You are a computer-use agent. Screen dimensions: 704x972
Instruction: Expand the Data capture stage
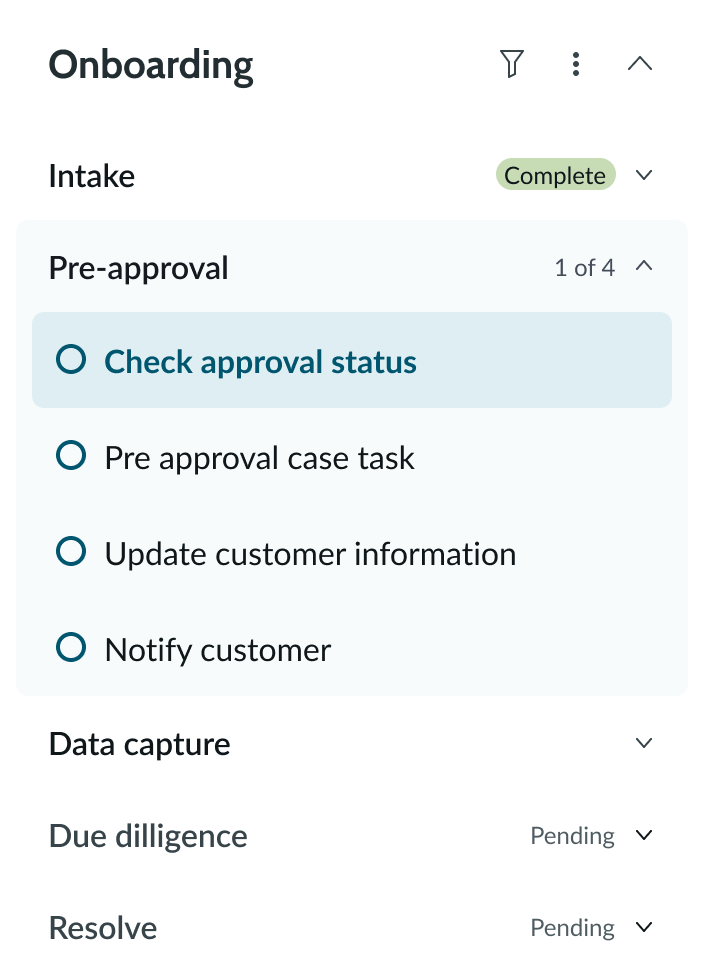(645, 743)
